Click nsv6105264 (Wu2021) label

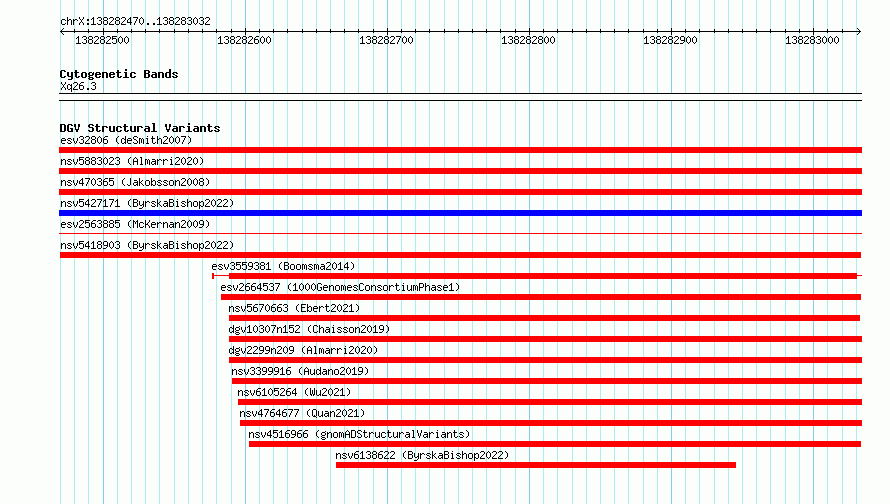point(294,392)
